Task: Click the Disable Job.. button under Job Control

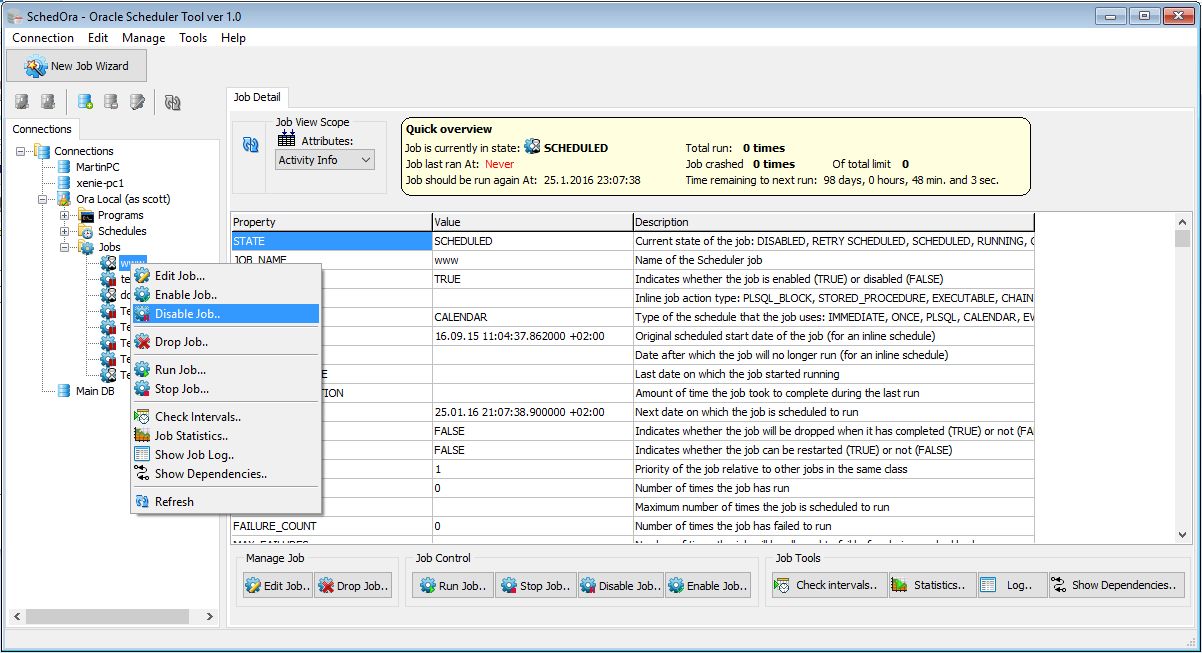Action: (621, 586)
